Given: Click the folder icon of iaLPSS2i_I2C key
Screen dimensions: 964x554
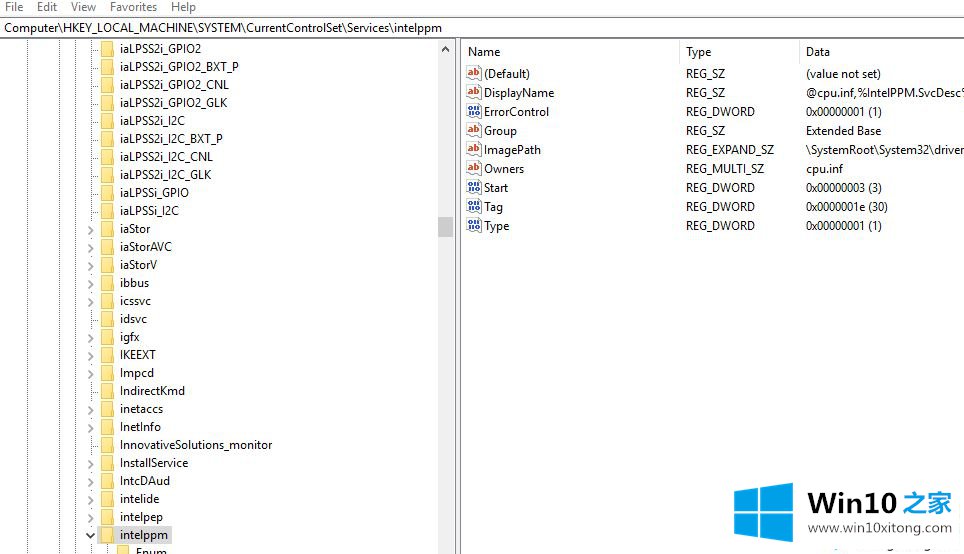Looking at the screenshot, I should point(108,121).
